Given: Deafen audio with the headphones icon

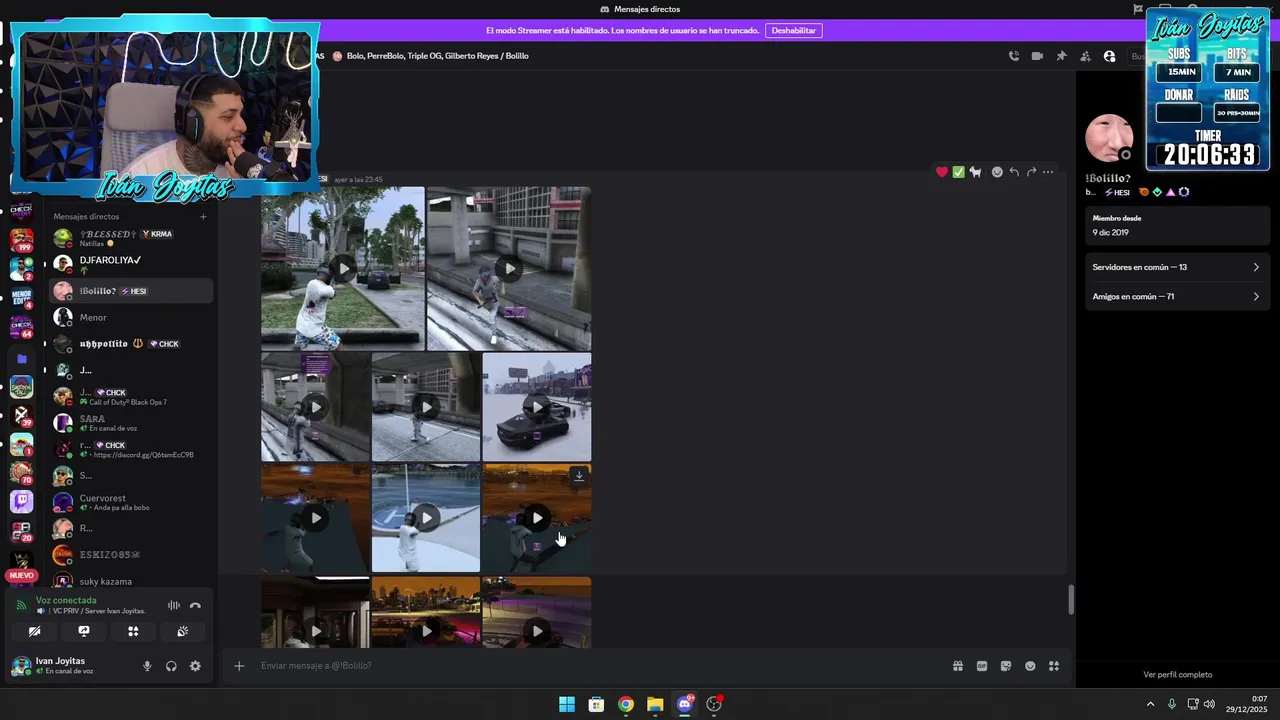Looking at the screenshot, I should 171,666.
